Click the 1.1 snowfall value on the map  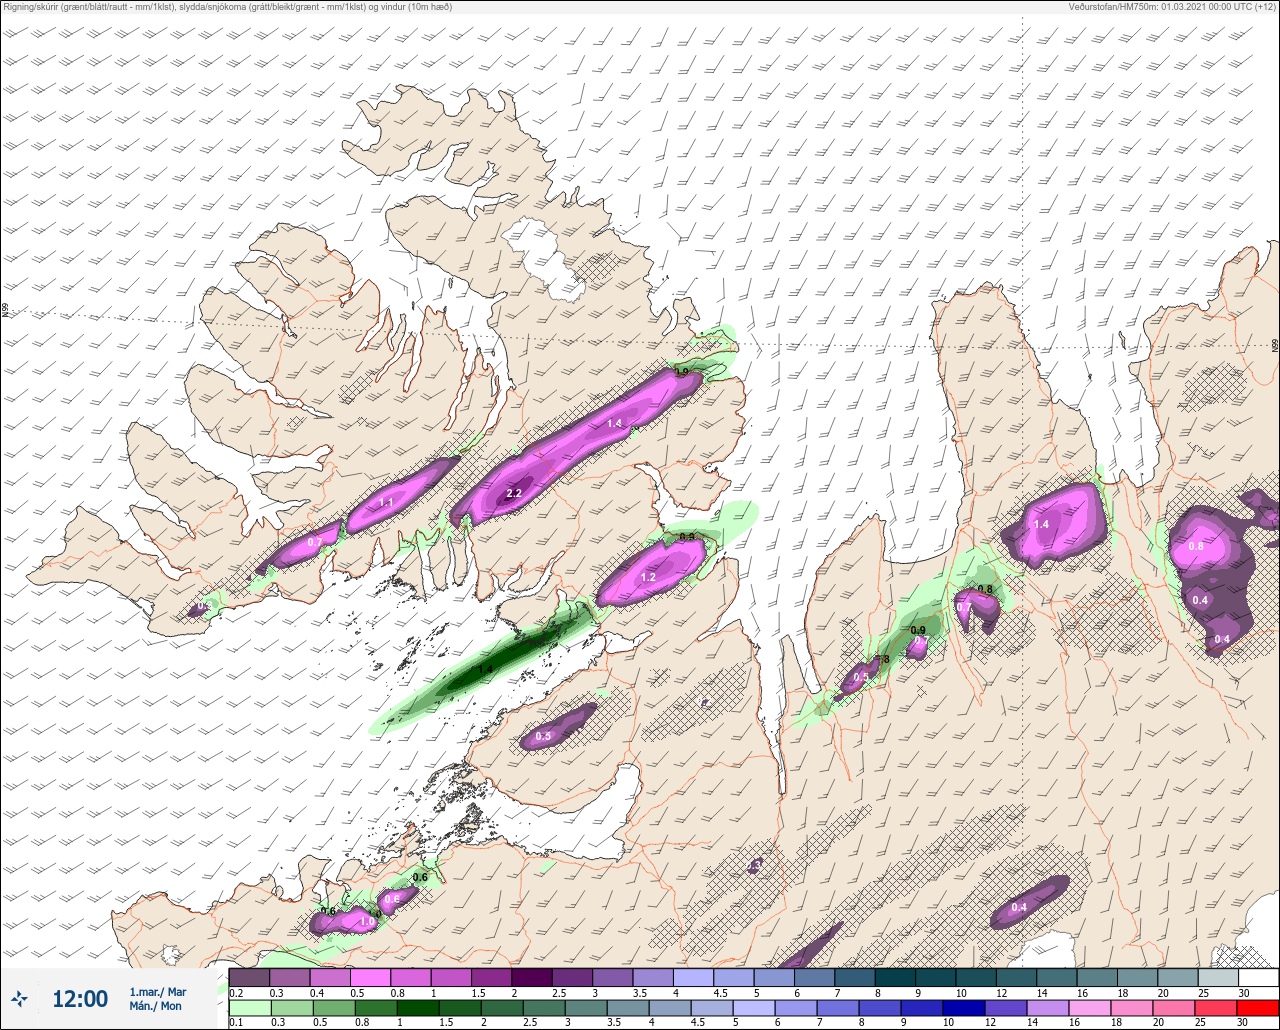tap(386, 502)
